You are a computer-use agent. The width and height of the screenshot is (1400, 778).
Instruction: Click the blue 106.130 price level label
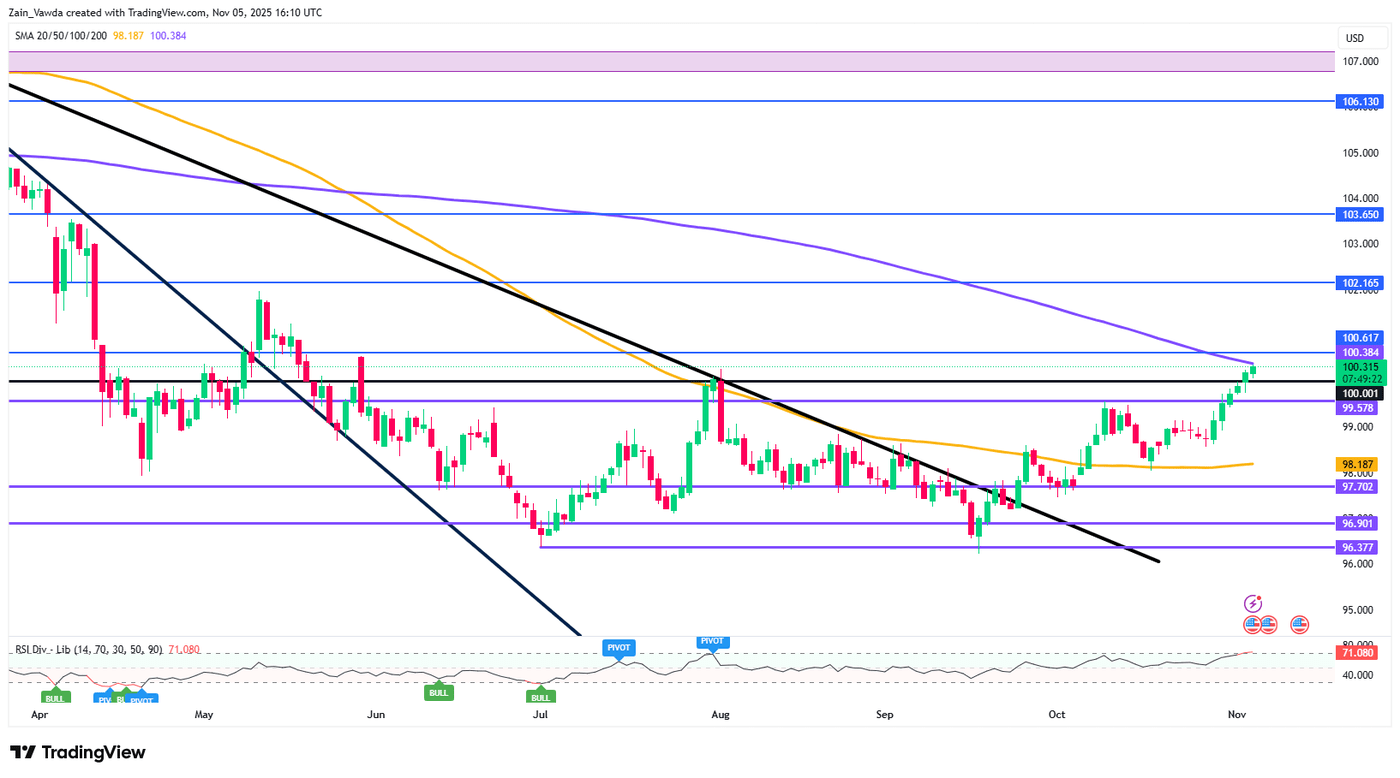[x=1360, y=101]
